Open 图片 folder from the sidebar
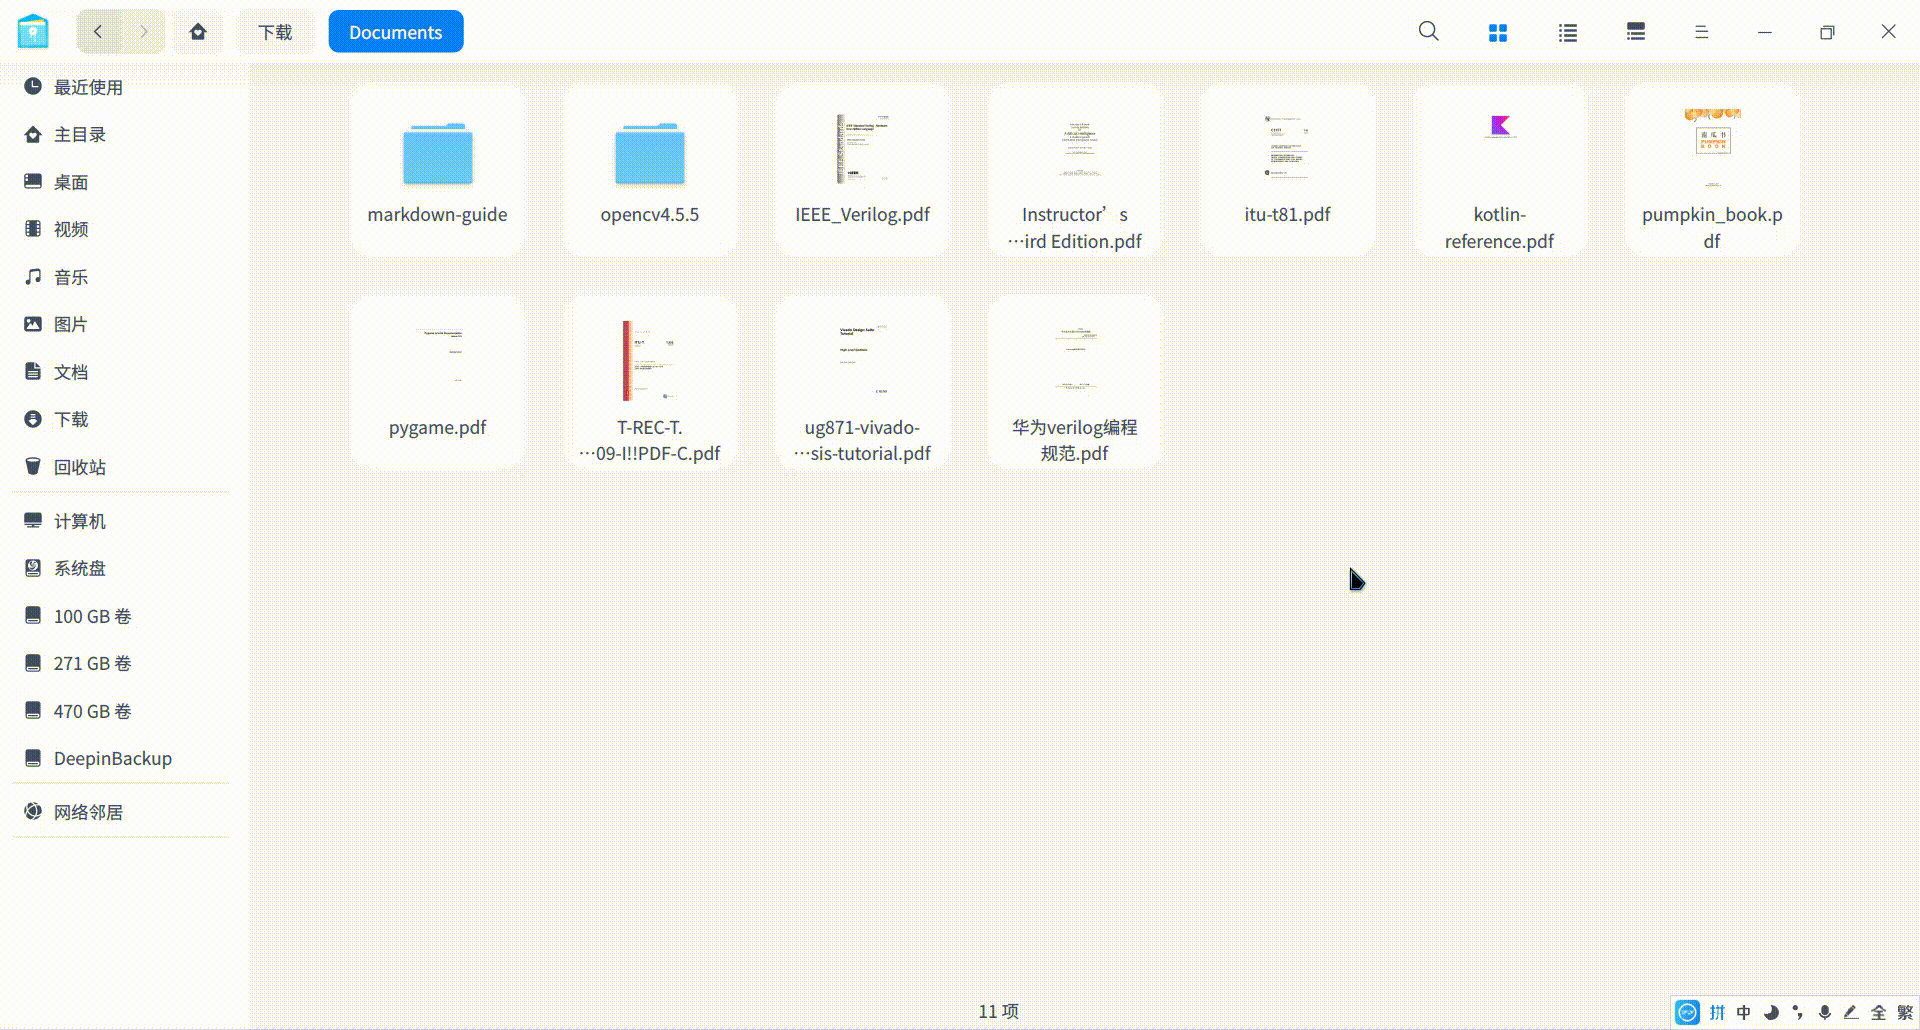Screen dimensions: 1920x1030 click(x=71, y=324)
